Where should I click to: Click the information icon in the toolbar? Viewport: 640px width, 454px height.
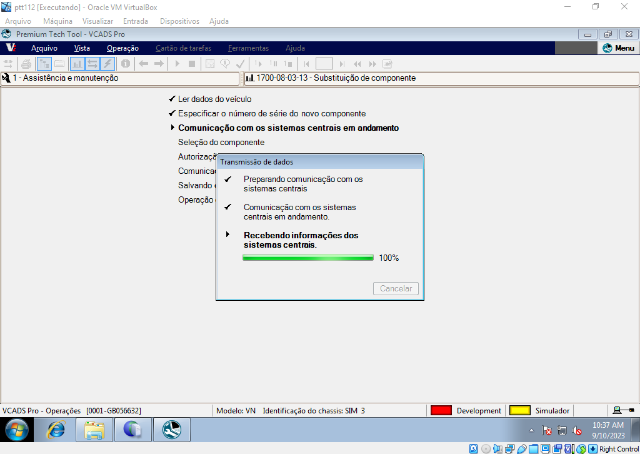coord(126,64)
